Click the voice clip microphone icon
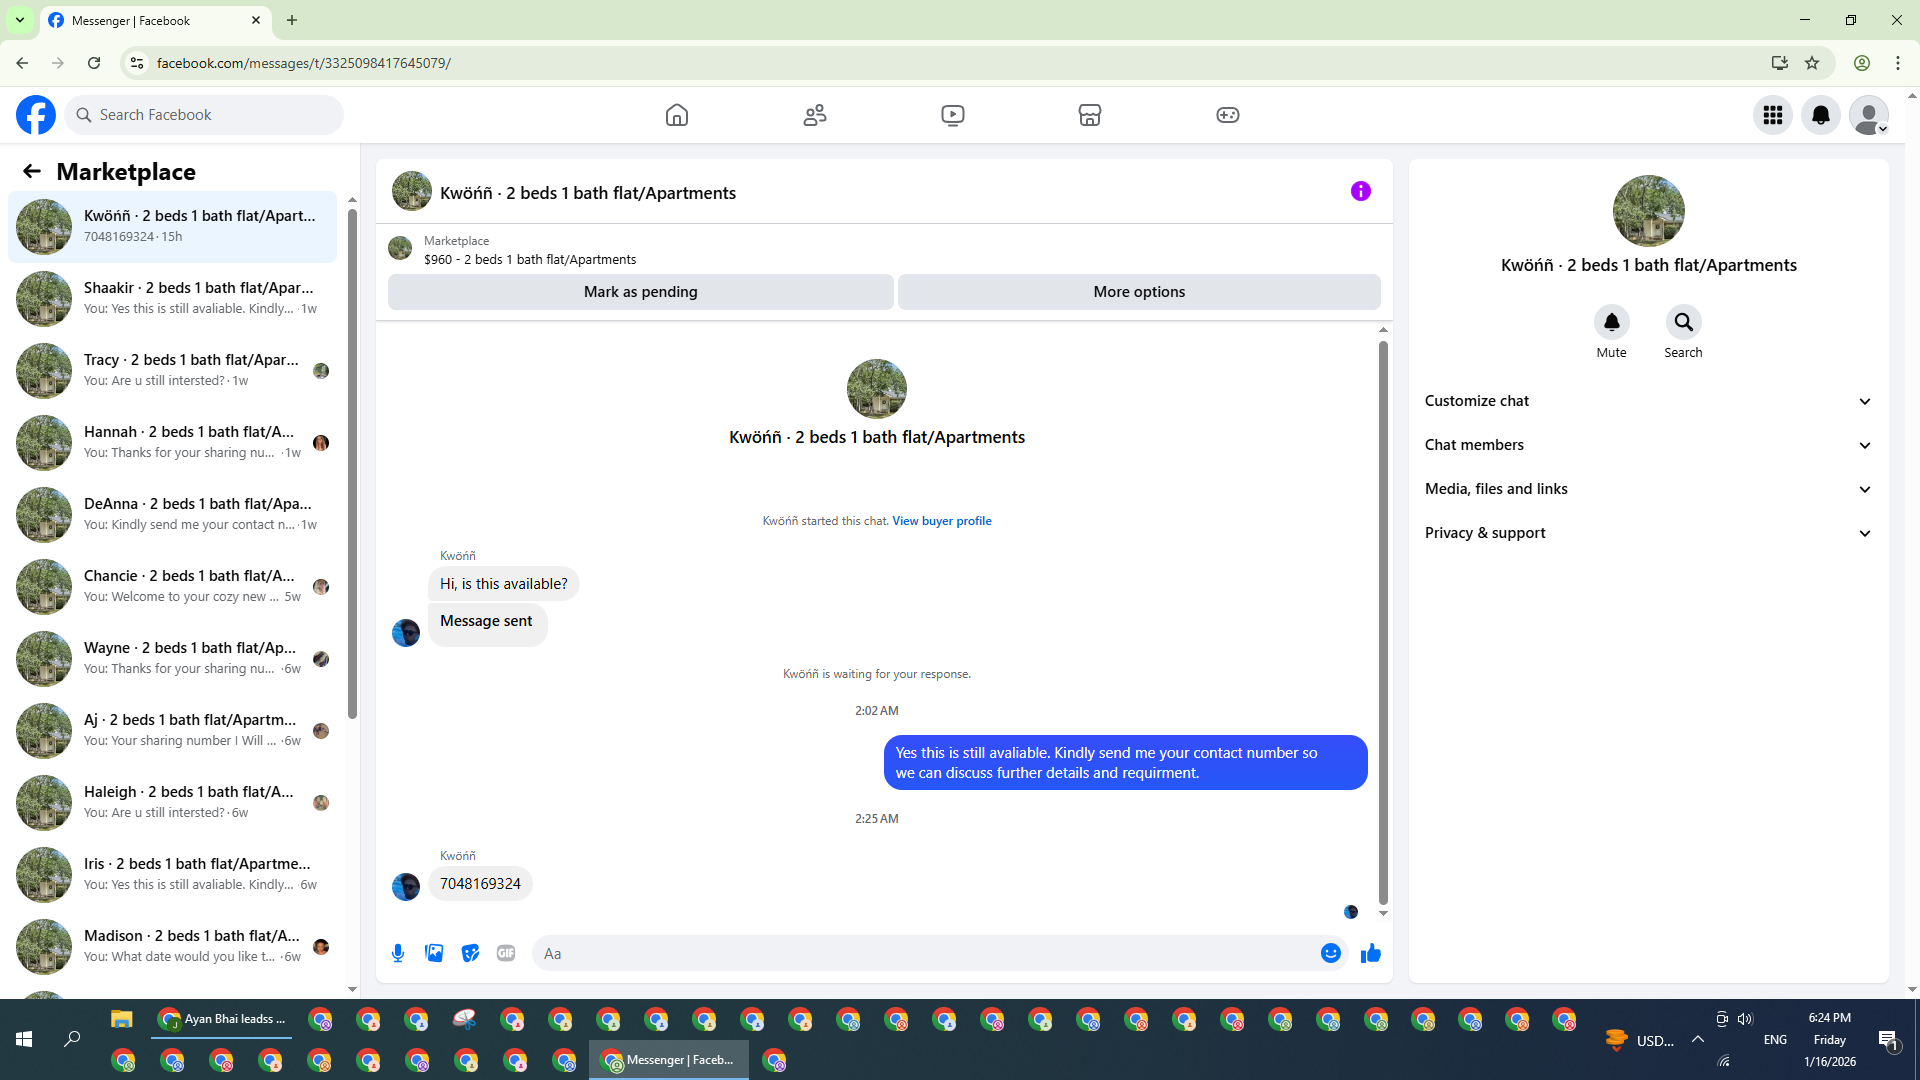Viewport: 1920px width, 1080px height. pyautogui.click(x=398, y=953)
